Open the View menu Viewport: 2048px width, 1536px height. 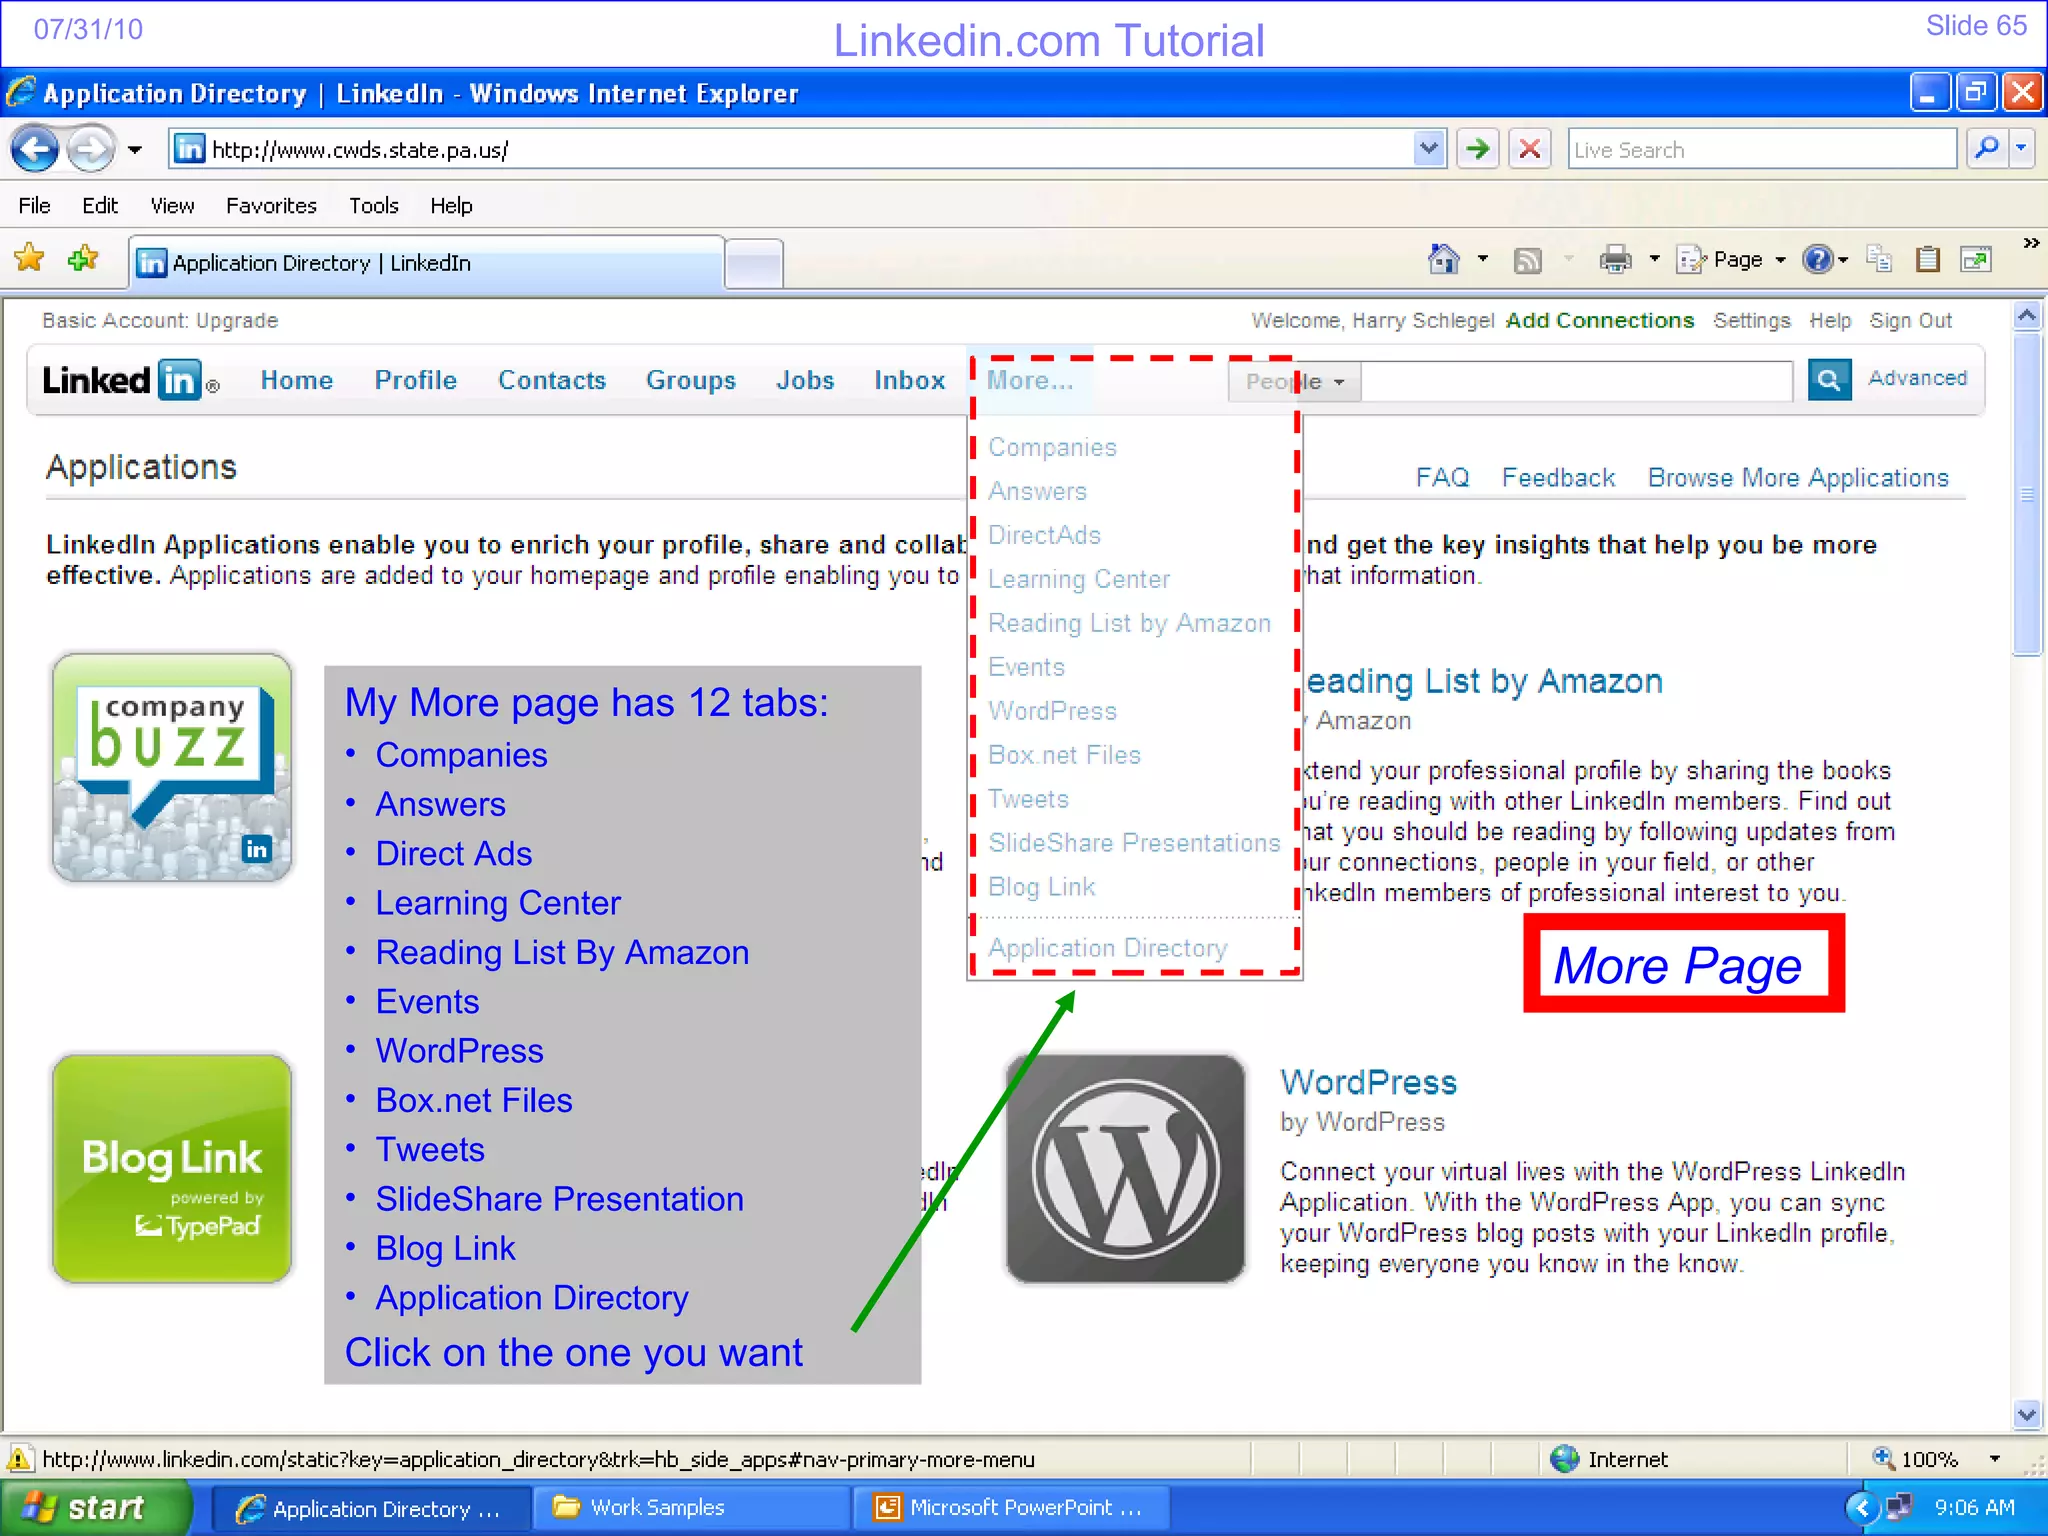pos(172,205)
